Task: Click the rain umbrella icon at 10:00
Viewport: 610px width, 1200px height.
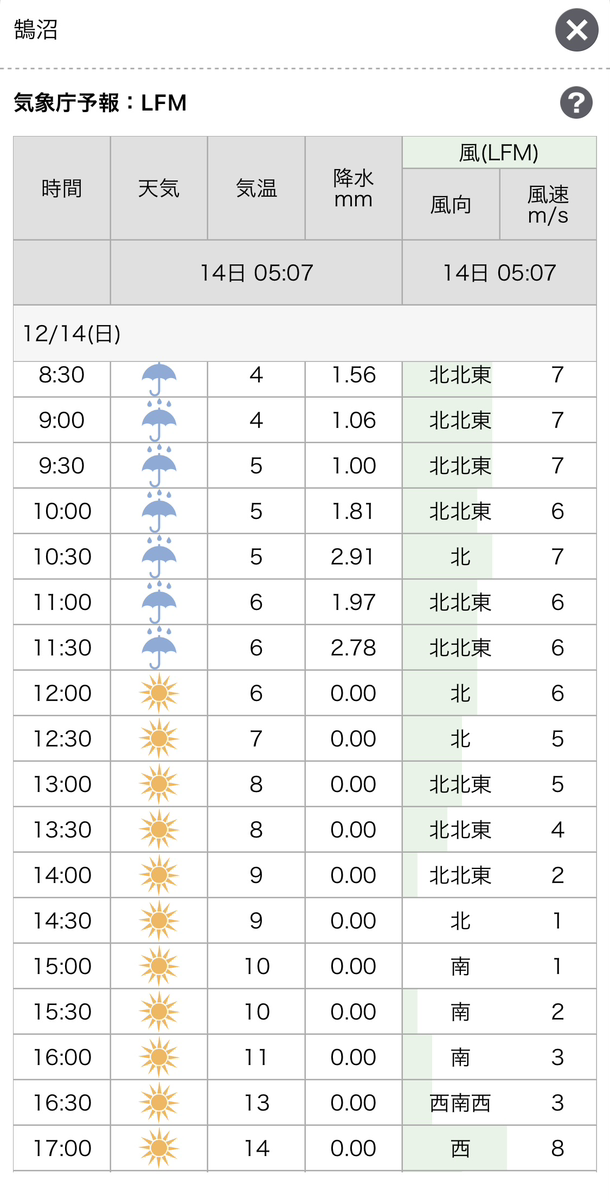Action: [159, 511]
